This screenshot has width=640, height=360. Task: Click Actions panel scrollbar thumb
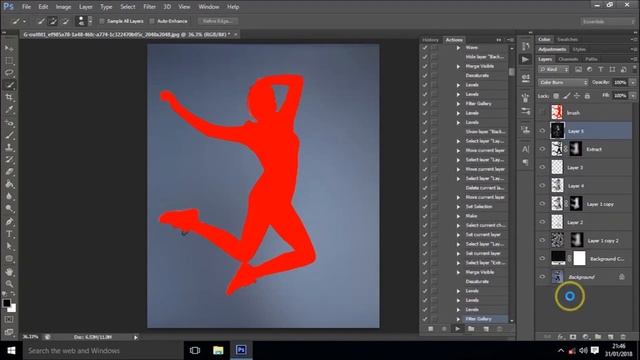pyautogui.click(x=511, y=72)
